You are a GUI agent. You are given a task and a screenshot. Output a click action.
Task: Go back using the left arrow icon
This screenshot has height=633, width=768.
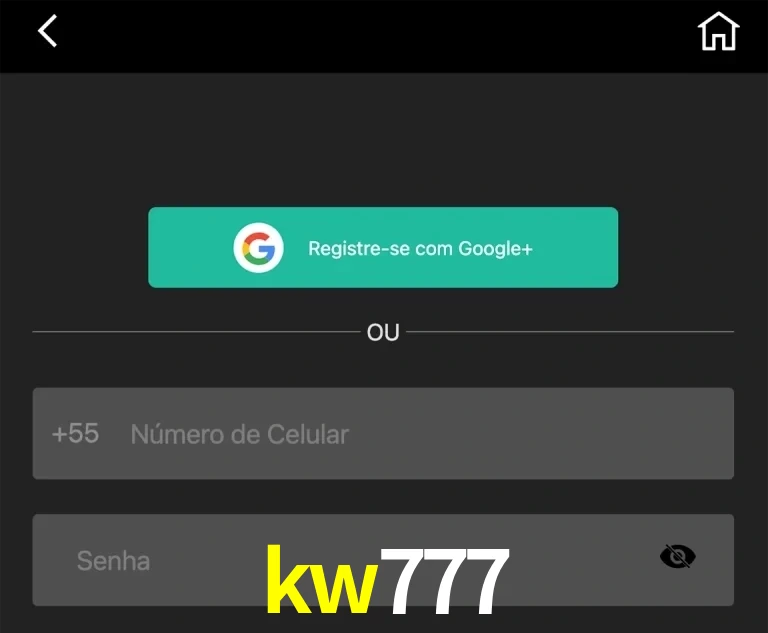coord(48,31)
